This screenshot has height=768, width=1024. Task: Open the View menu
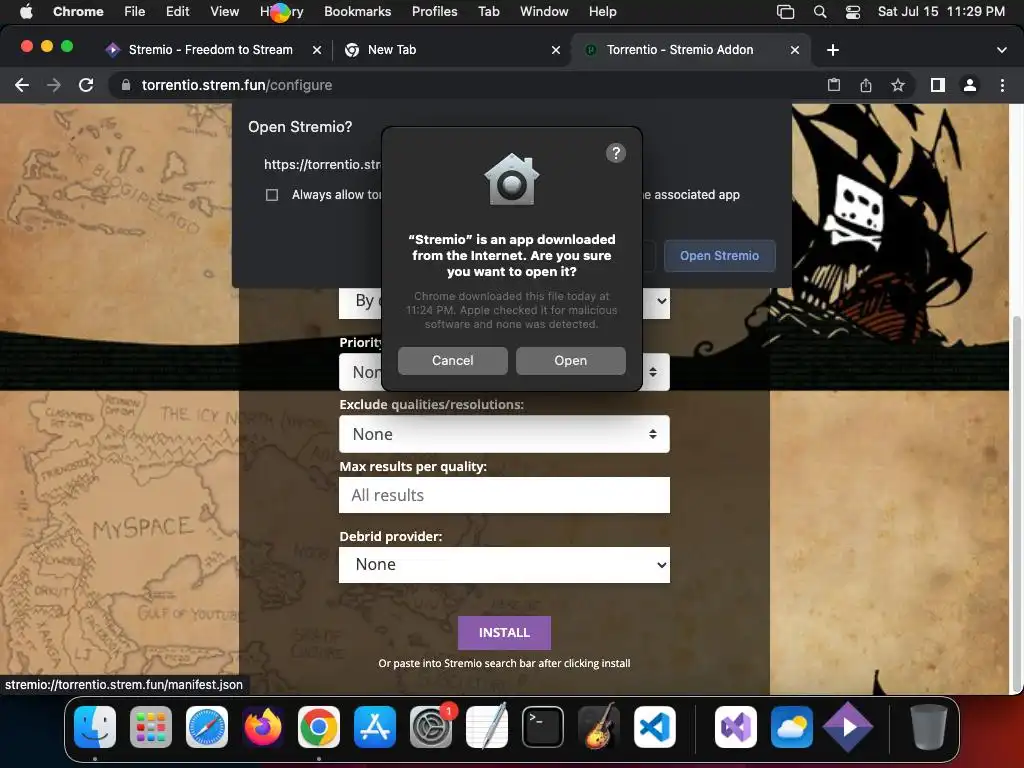[224, 12]
